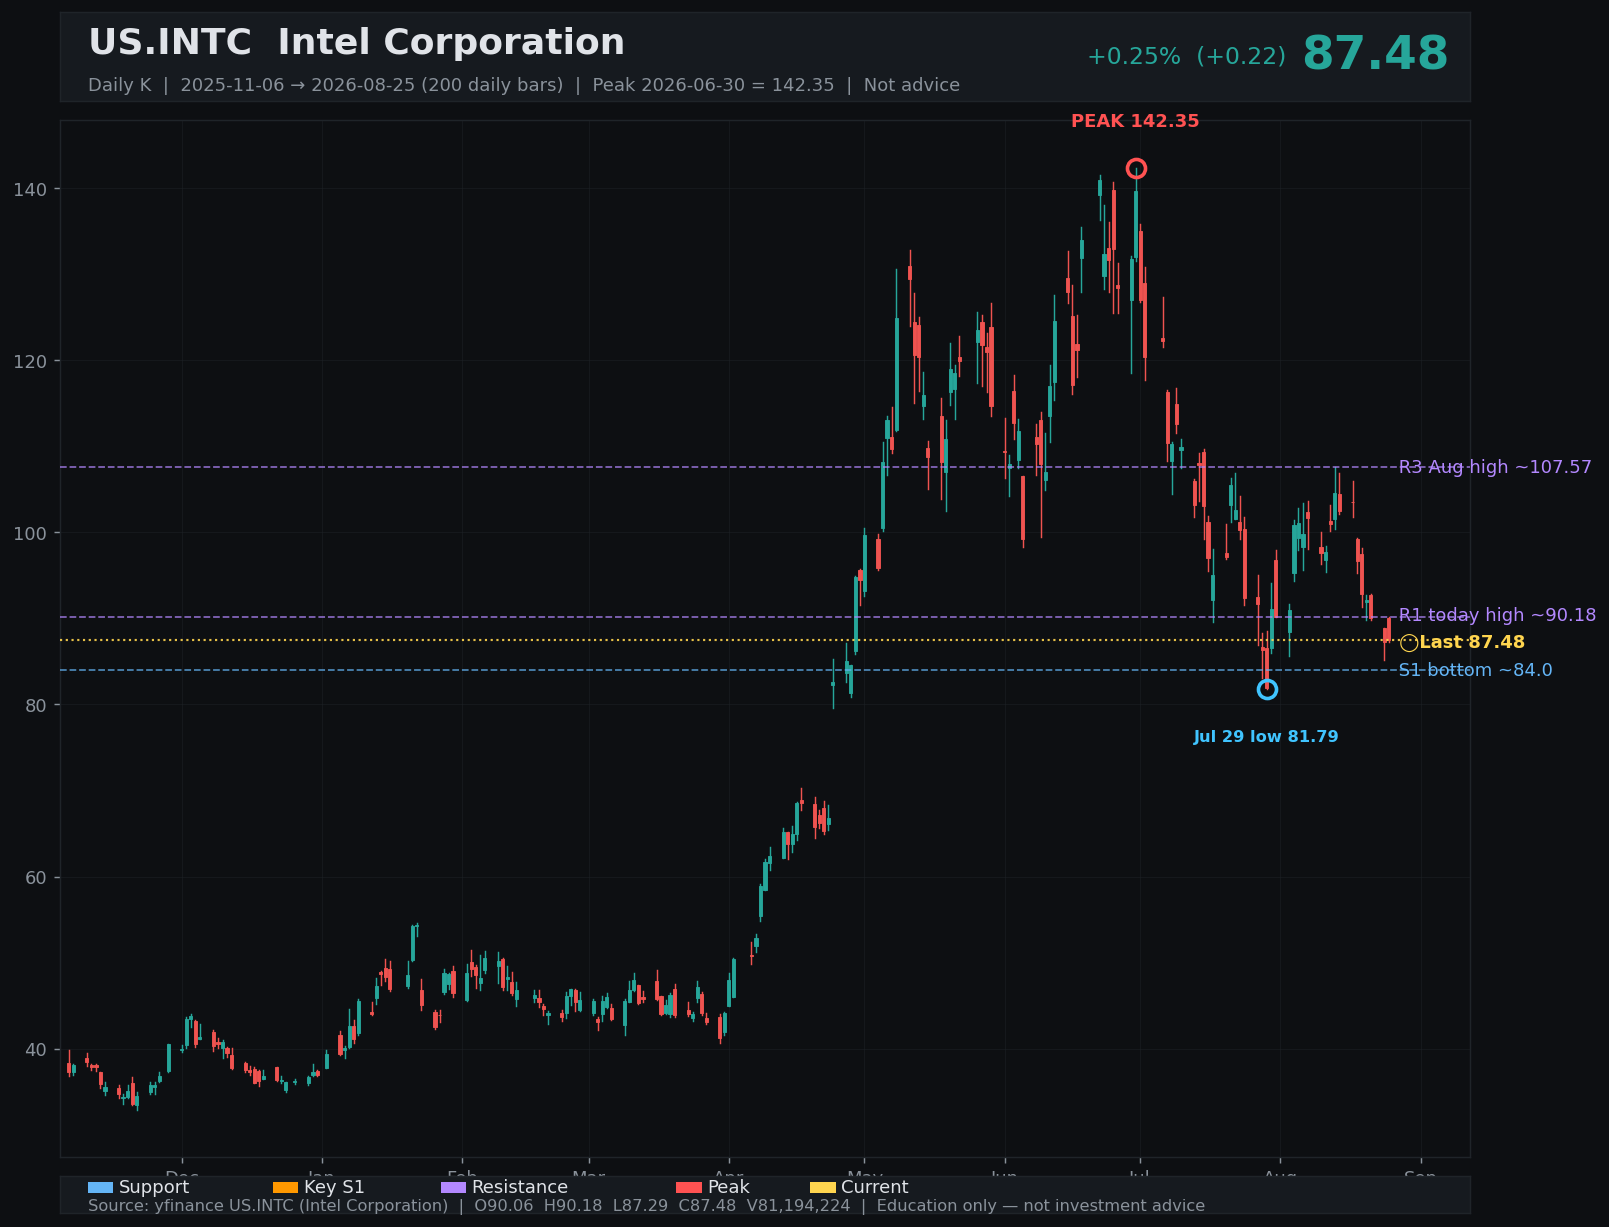Click the 'Key S1' legend text
Image resolution: width=1609 pixels, height=1227 pixels.
(x=334, y=1187)
